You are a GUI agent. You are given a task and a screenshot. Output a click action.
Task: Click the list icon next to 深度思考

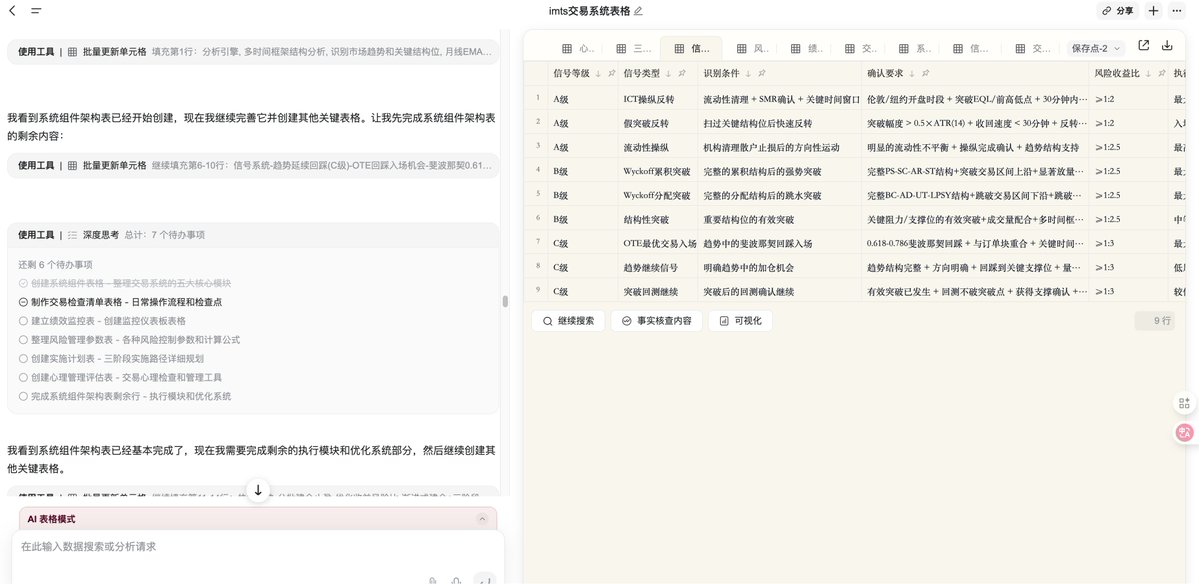pyautogui.click(x=73, y=235)
